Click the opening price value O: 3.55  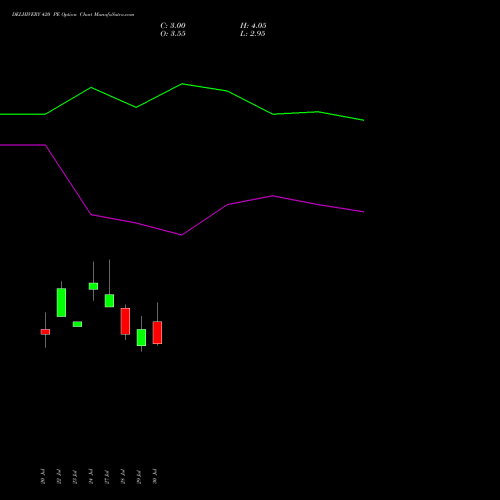point(173,34)
